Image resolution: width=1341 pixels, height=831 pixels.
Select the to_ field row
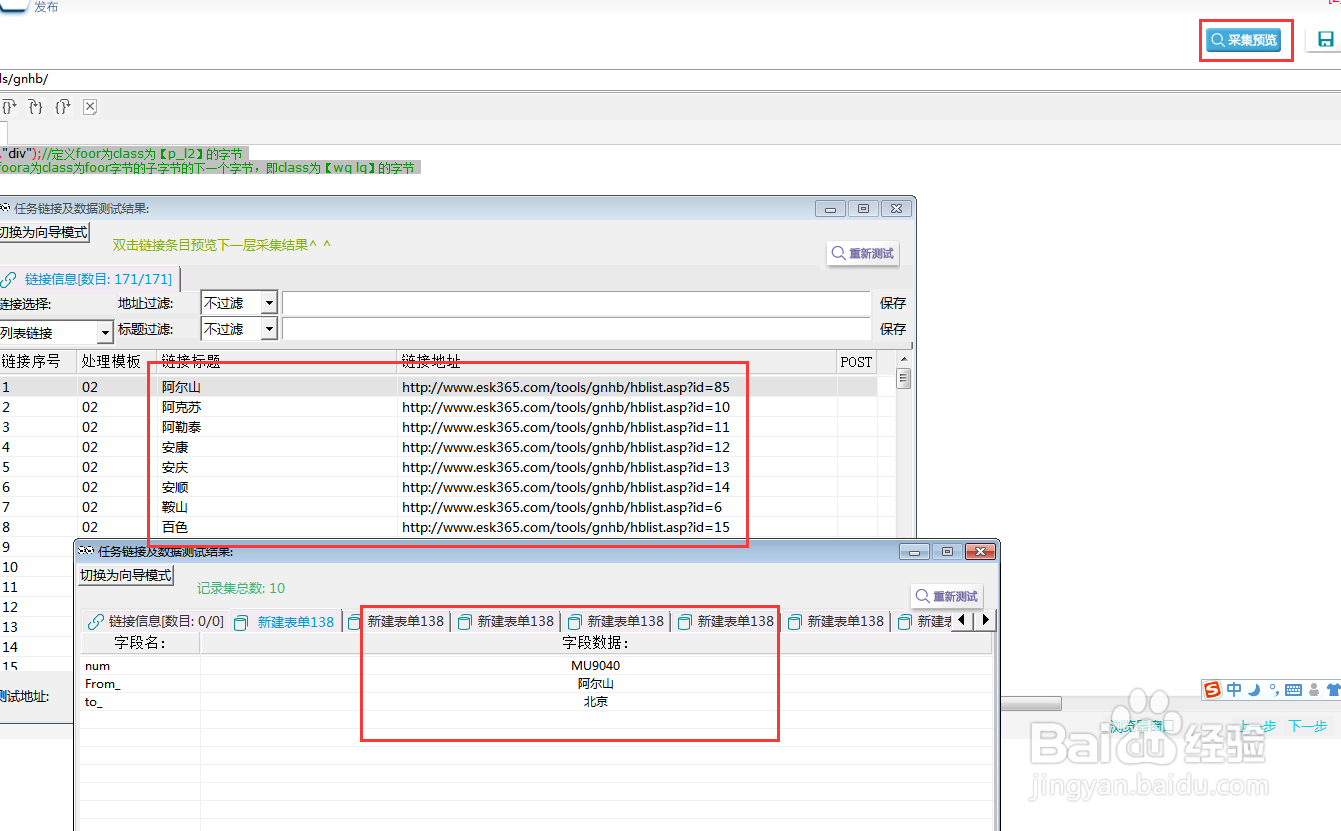537,702
